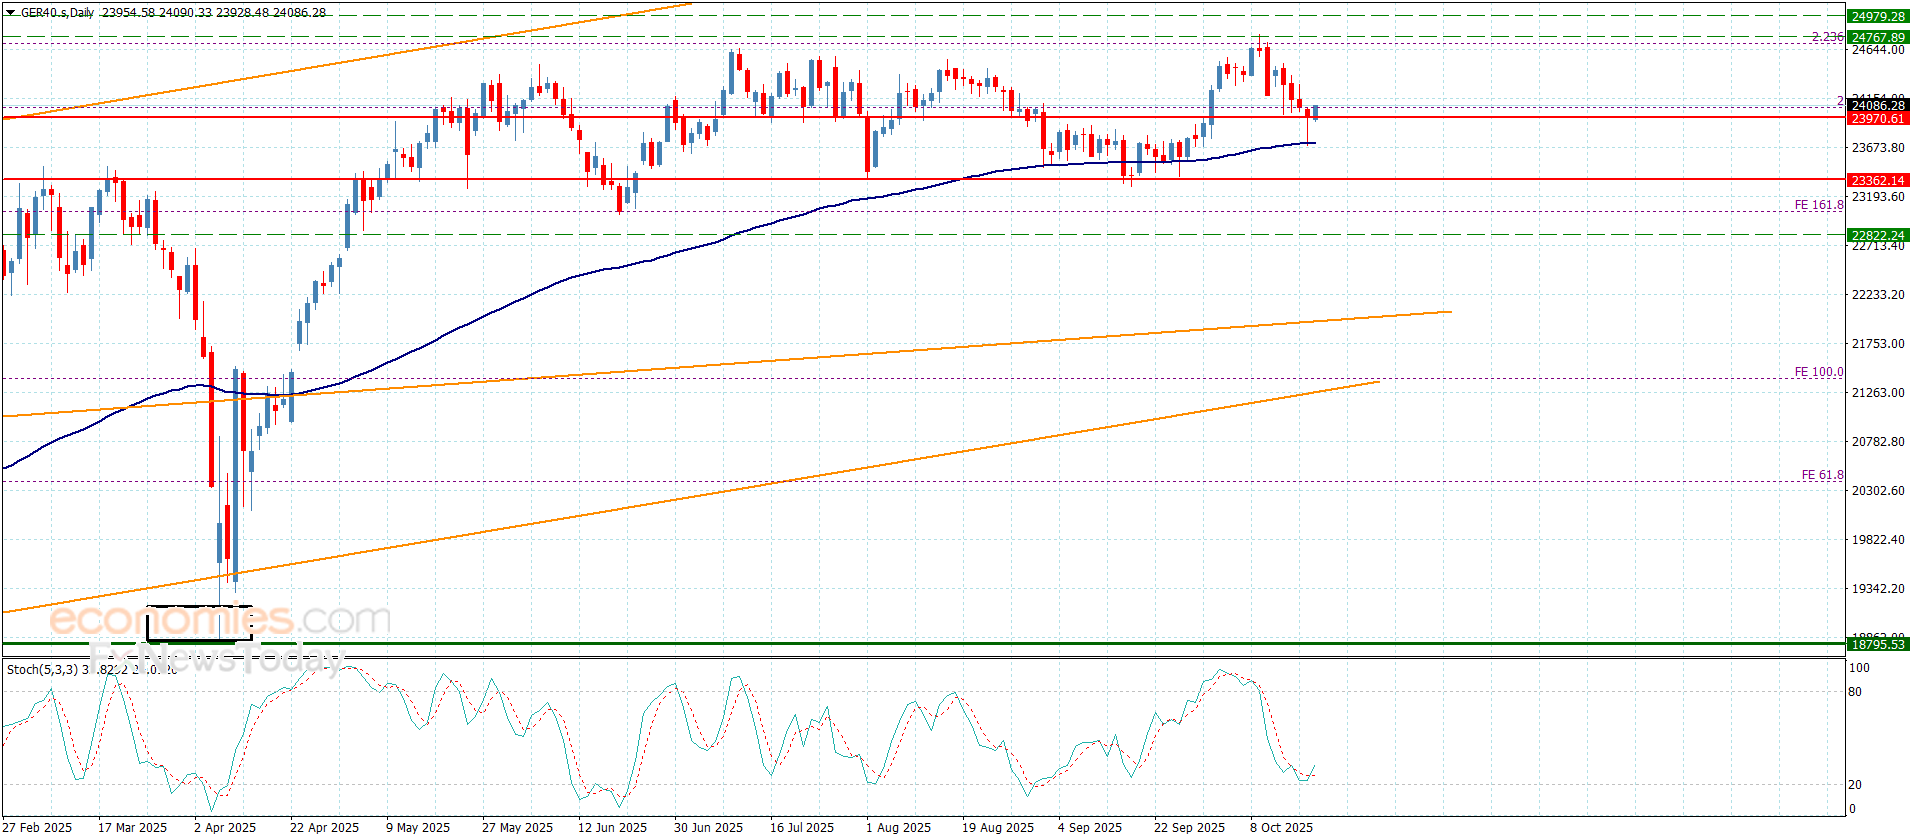Click the 27 Feb 2025 date label
Image resolution: width=1916 pixels, height=840 pixels.
(37, 827)
